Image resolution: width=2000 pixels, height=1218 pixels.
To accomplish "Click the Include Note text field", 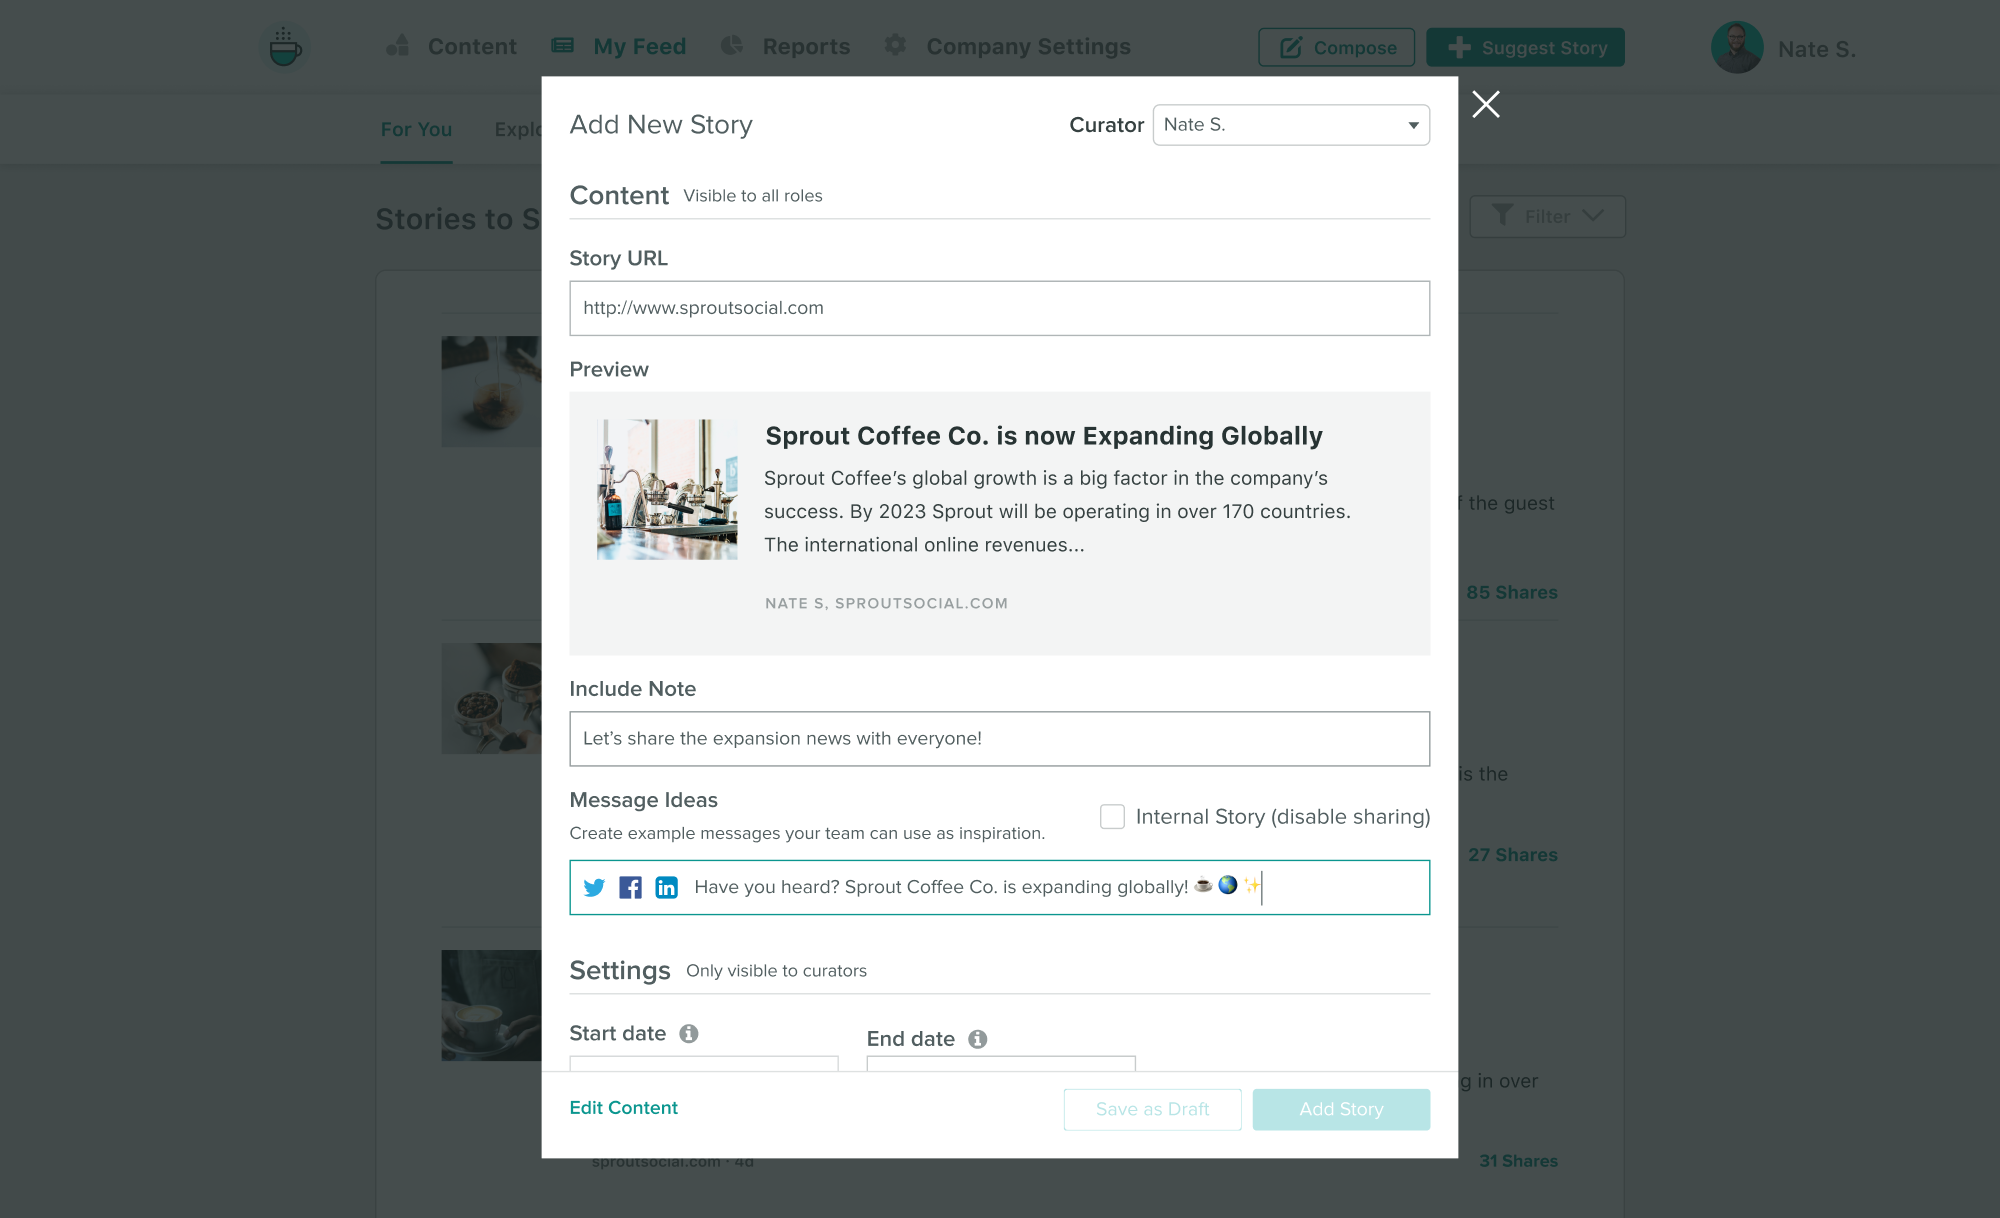I will tap(1000, 738).
